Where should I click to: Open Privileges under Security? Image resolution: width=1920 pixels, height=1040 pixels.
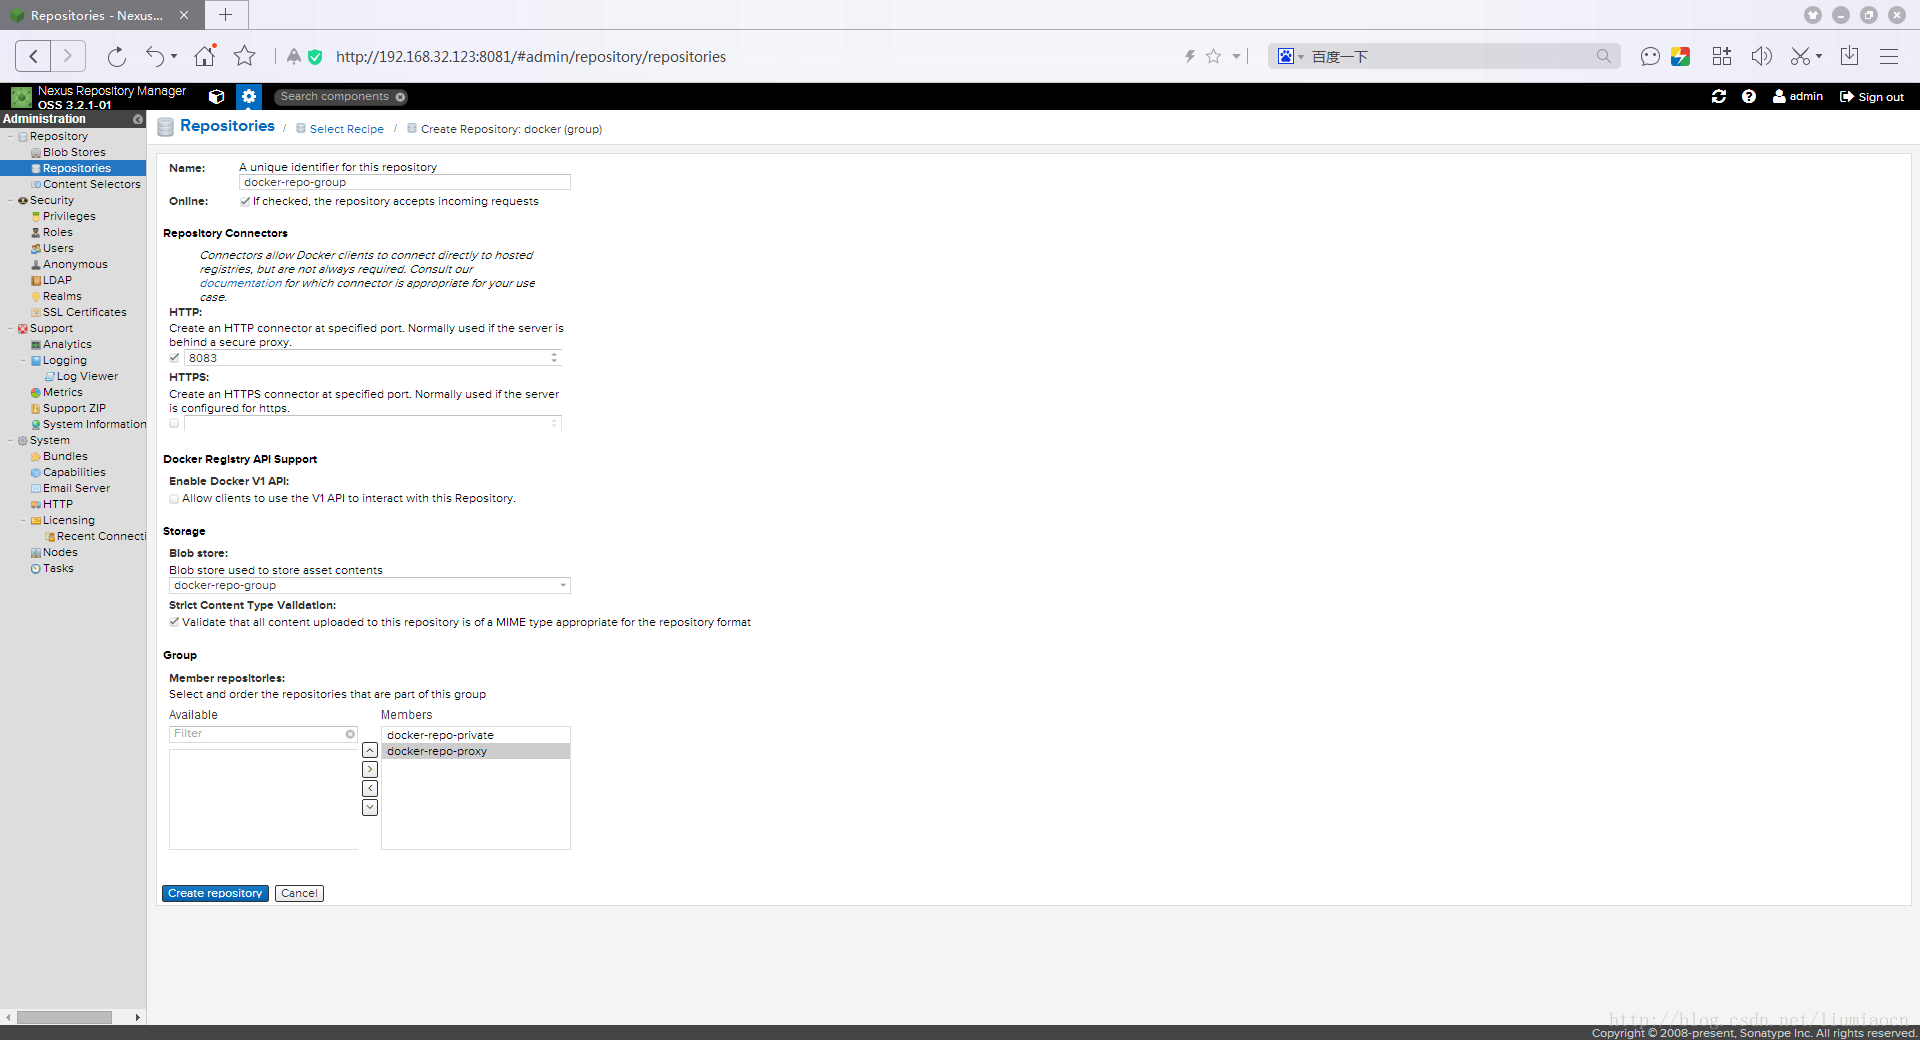coord(69,216)
